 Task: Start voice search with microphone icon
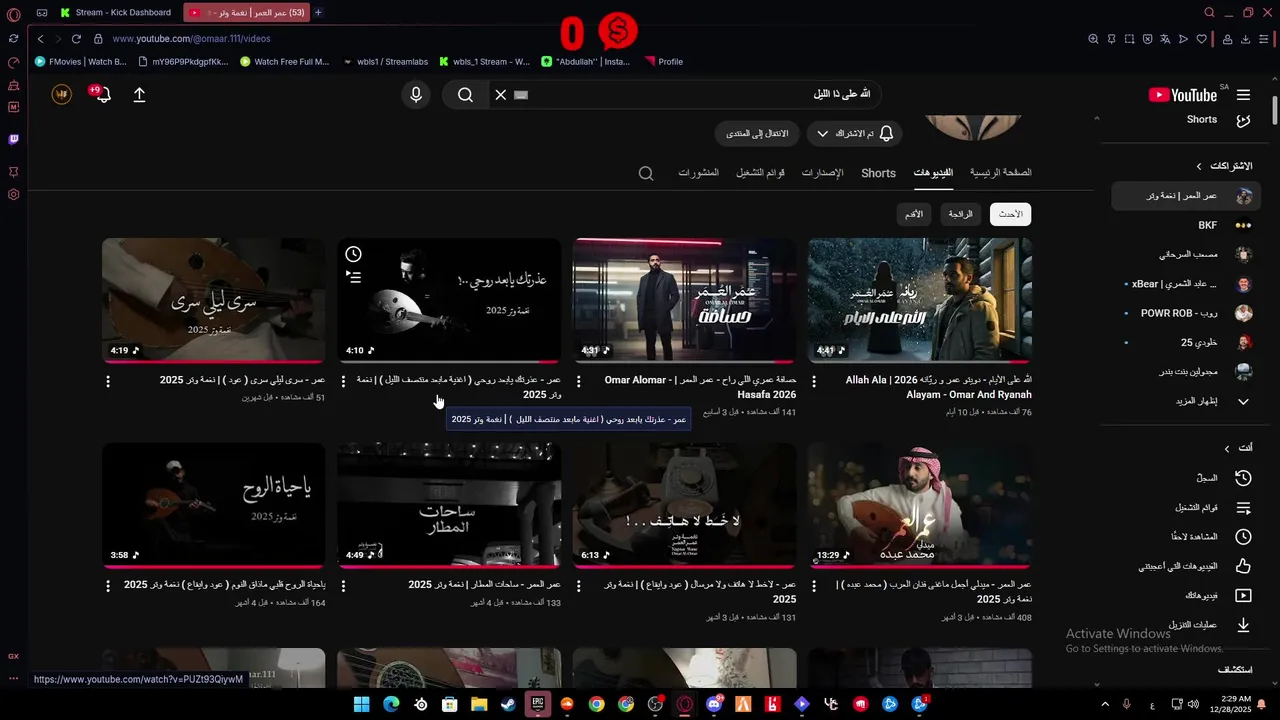pos(416,95)
